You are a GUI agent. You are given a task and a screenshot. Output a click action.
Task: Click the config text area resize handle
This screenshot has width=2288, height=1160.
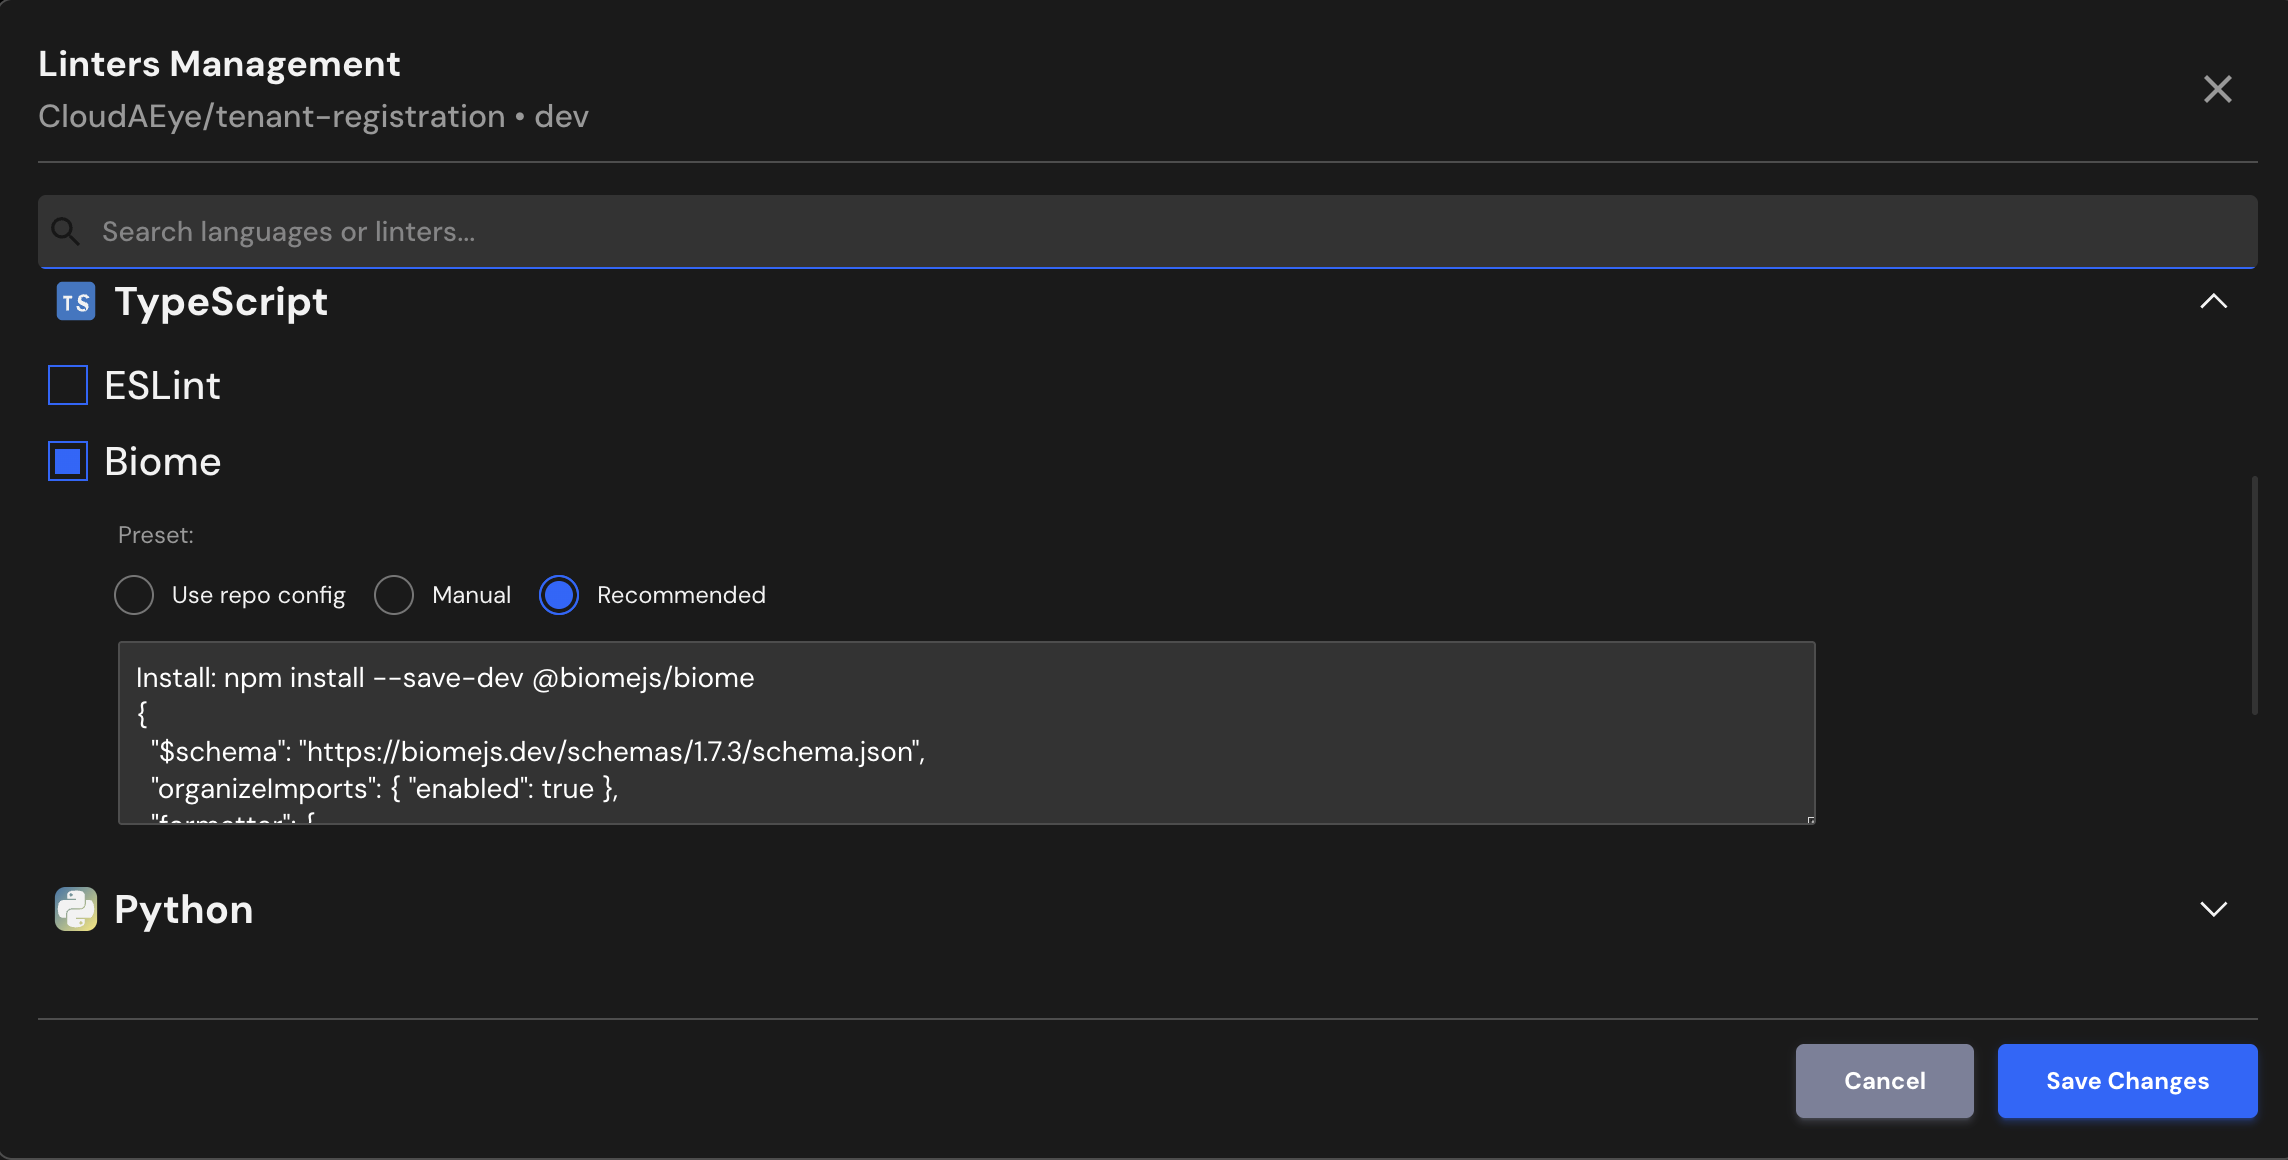[1810, 820]
